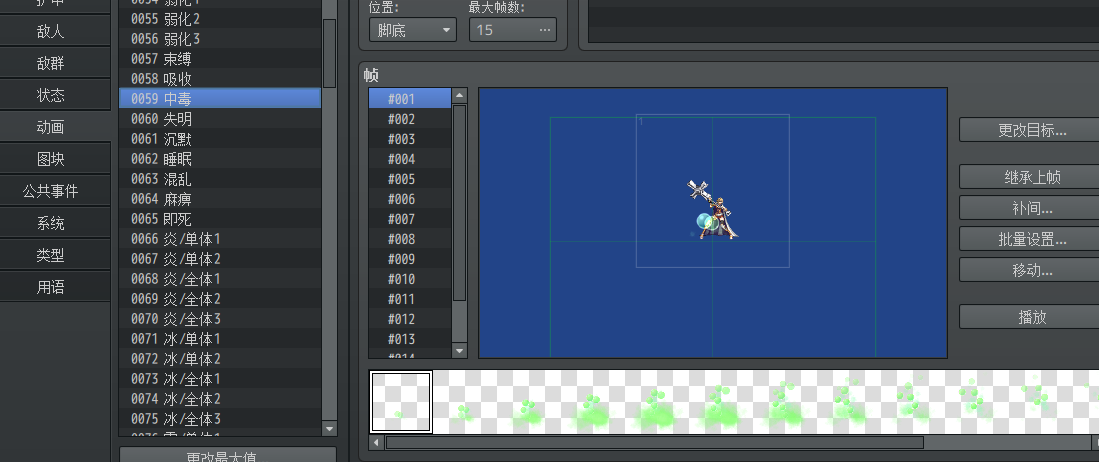Select animation 0073 冰/全体1
This screenshot has width=1099, height=462.
click(x=220, y=379)
